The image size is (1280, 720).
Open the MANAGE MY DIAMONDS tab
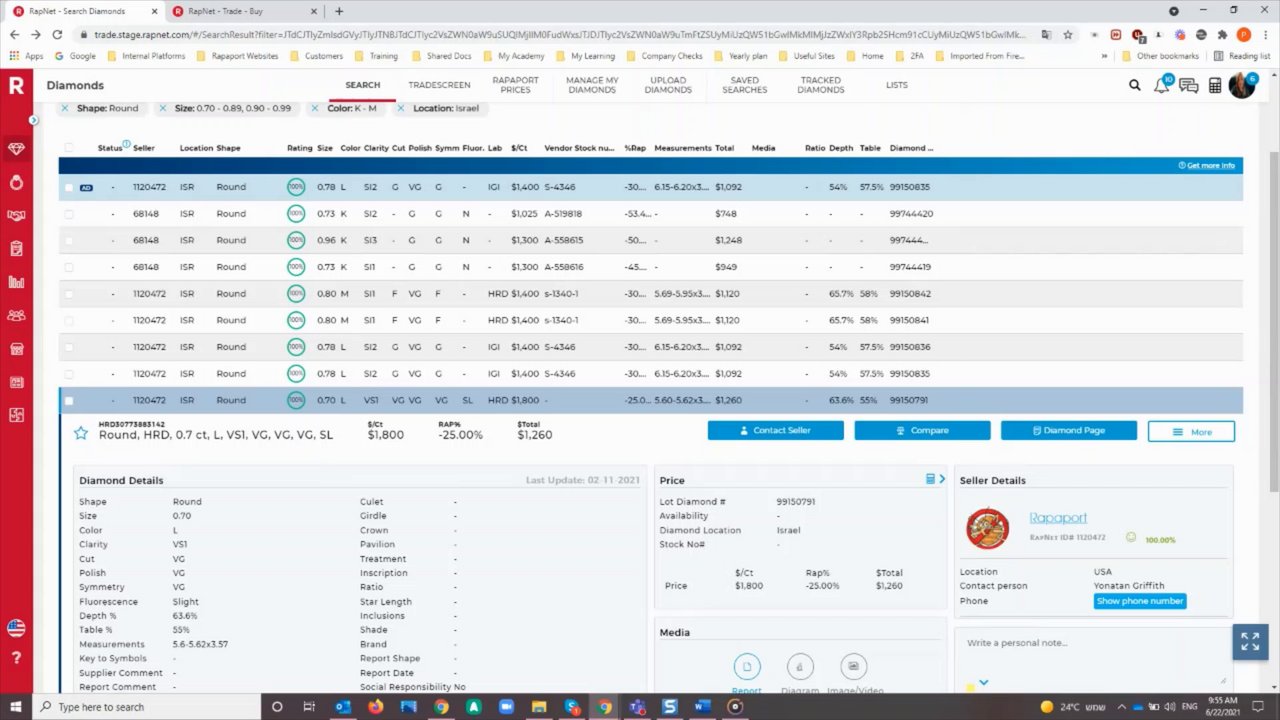coord(592,85)
